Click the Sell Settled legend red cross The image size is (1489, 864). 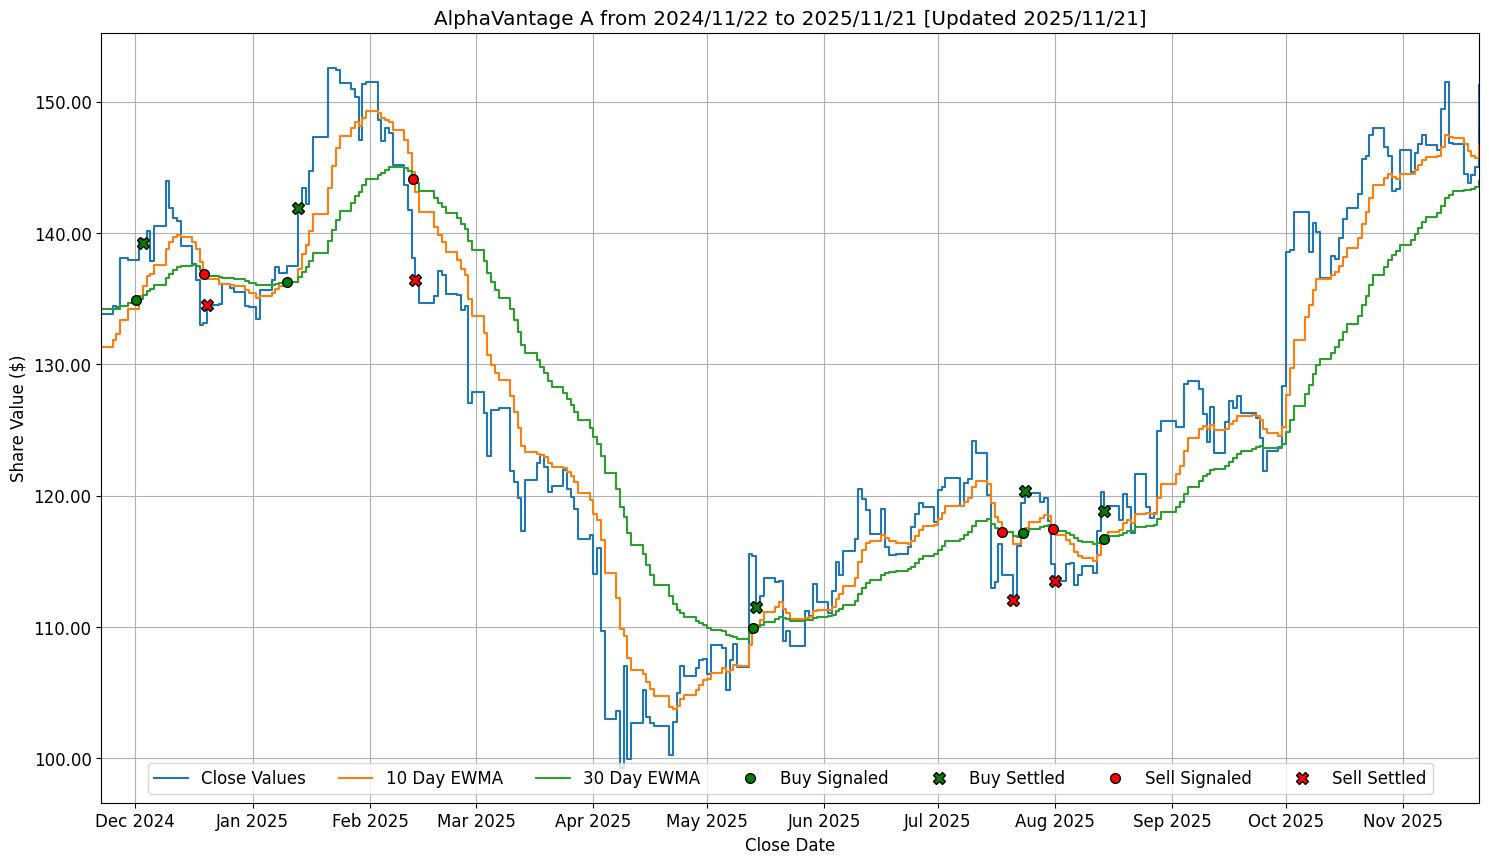pos(1302,778)
